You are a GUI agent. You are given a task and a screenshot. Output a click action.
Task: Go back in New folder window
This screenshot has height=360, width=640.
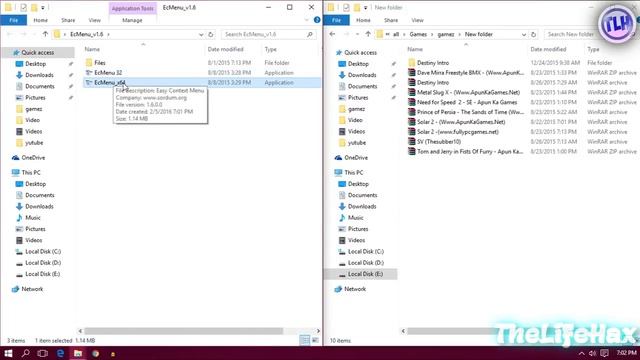pos(332,34)
